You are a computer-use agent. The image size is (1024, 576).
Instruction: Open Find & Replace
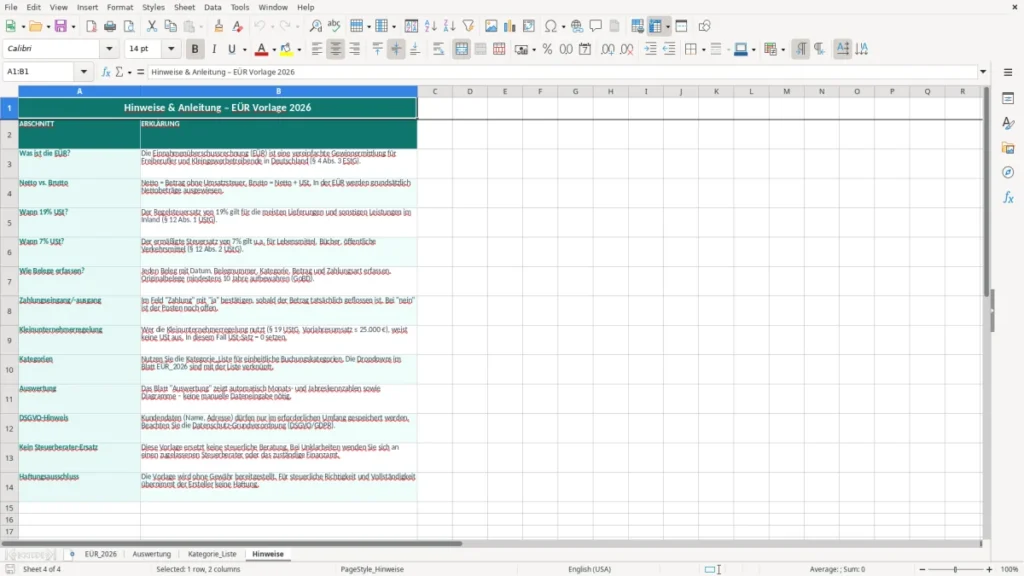pos(315,26)
